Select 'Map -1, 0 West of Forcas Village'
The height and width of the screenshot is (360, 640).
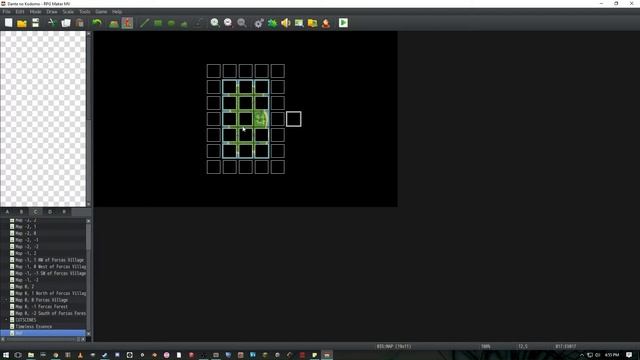51,267
